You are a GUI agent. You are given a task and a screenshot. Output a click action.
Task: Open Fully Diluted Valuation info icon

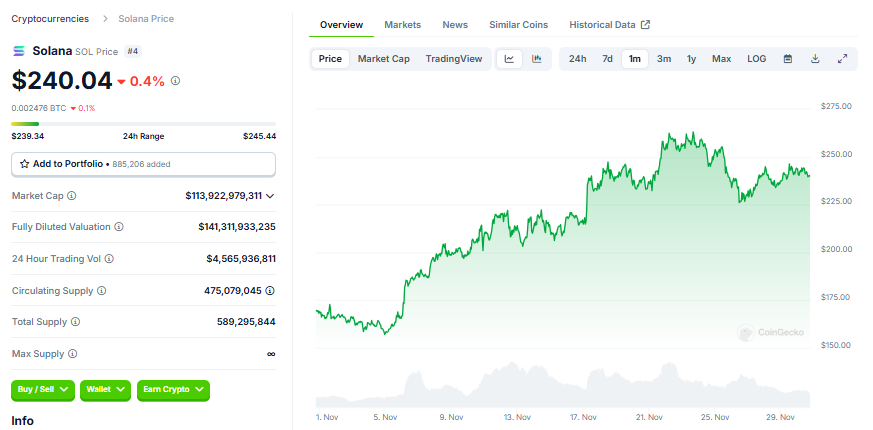tap(119, 227)
